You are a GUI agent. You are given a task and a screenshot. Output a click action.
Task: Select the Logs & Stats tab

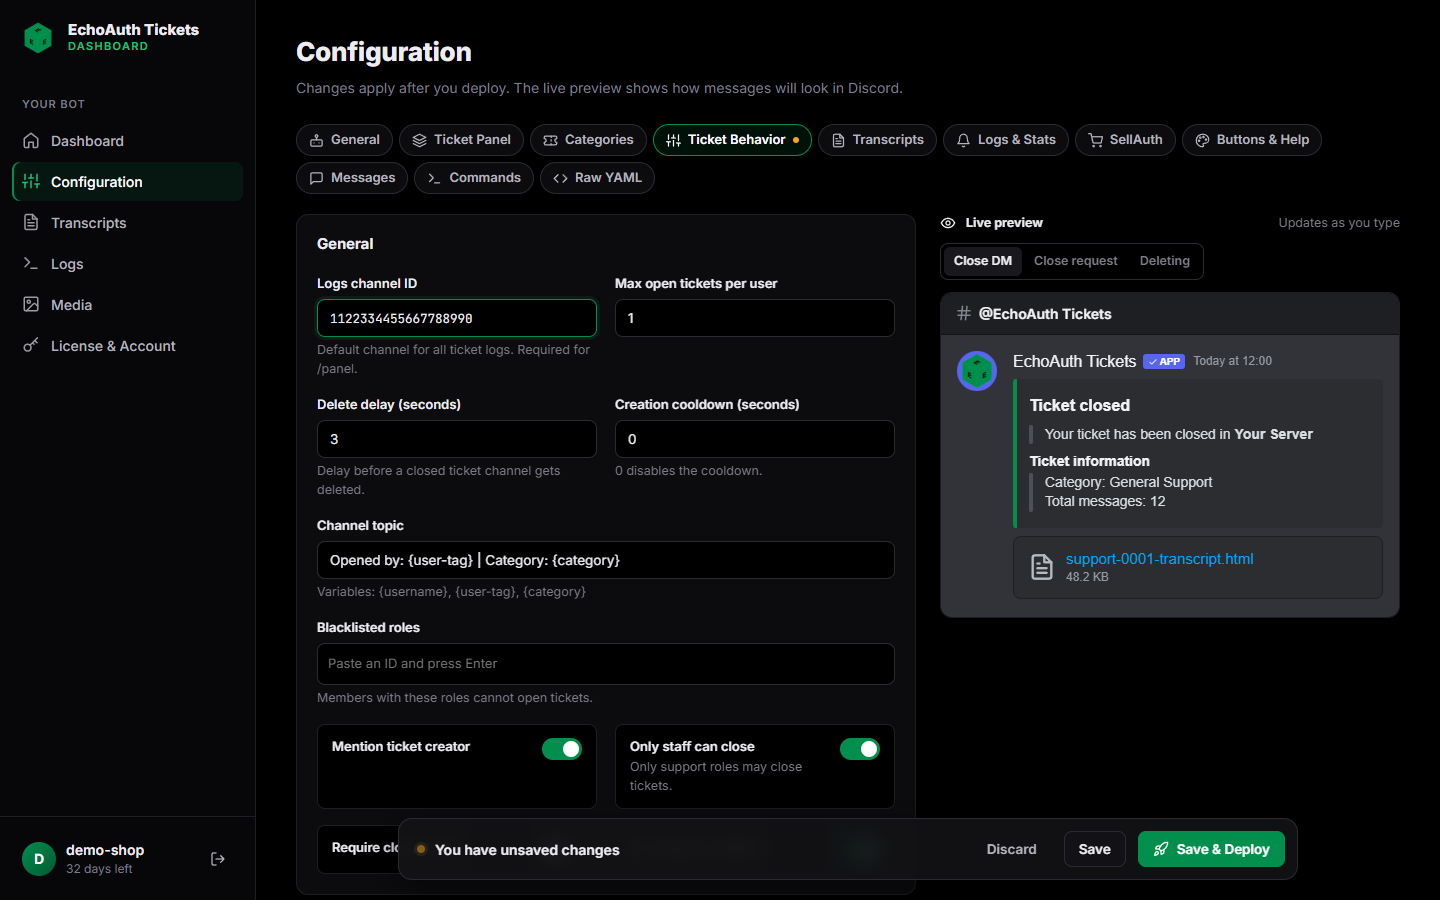pyautogui.click(x=1006, y=140)
